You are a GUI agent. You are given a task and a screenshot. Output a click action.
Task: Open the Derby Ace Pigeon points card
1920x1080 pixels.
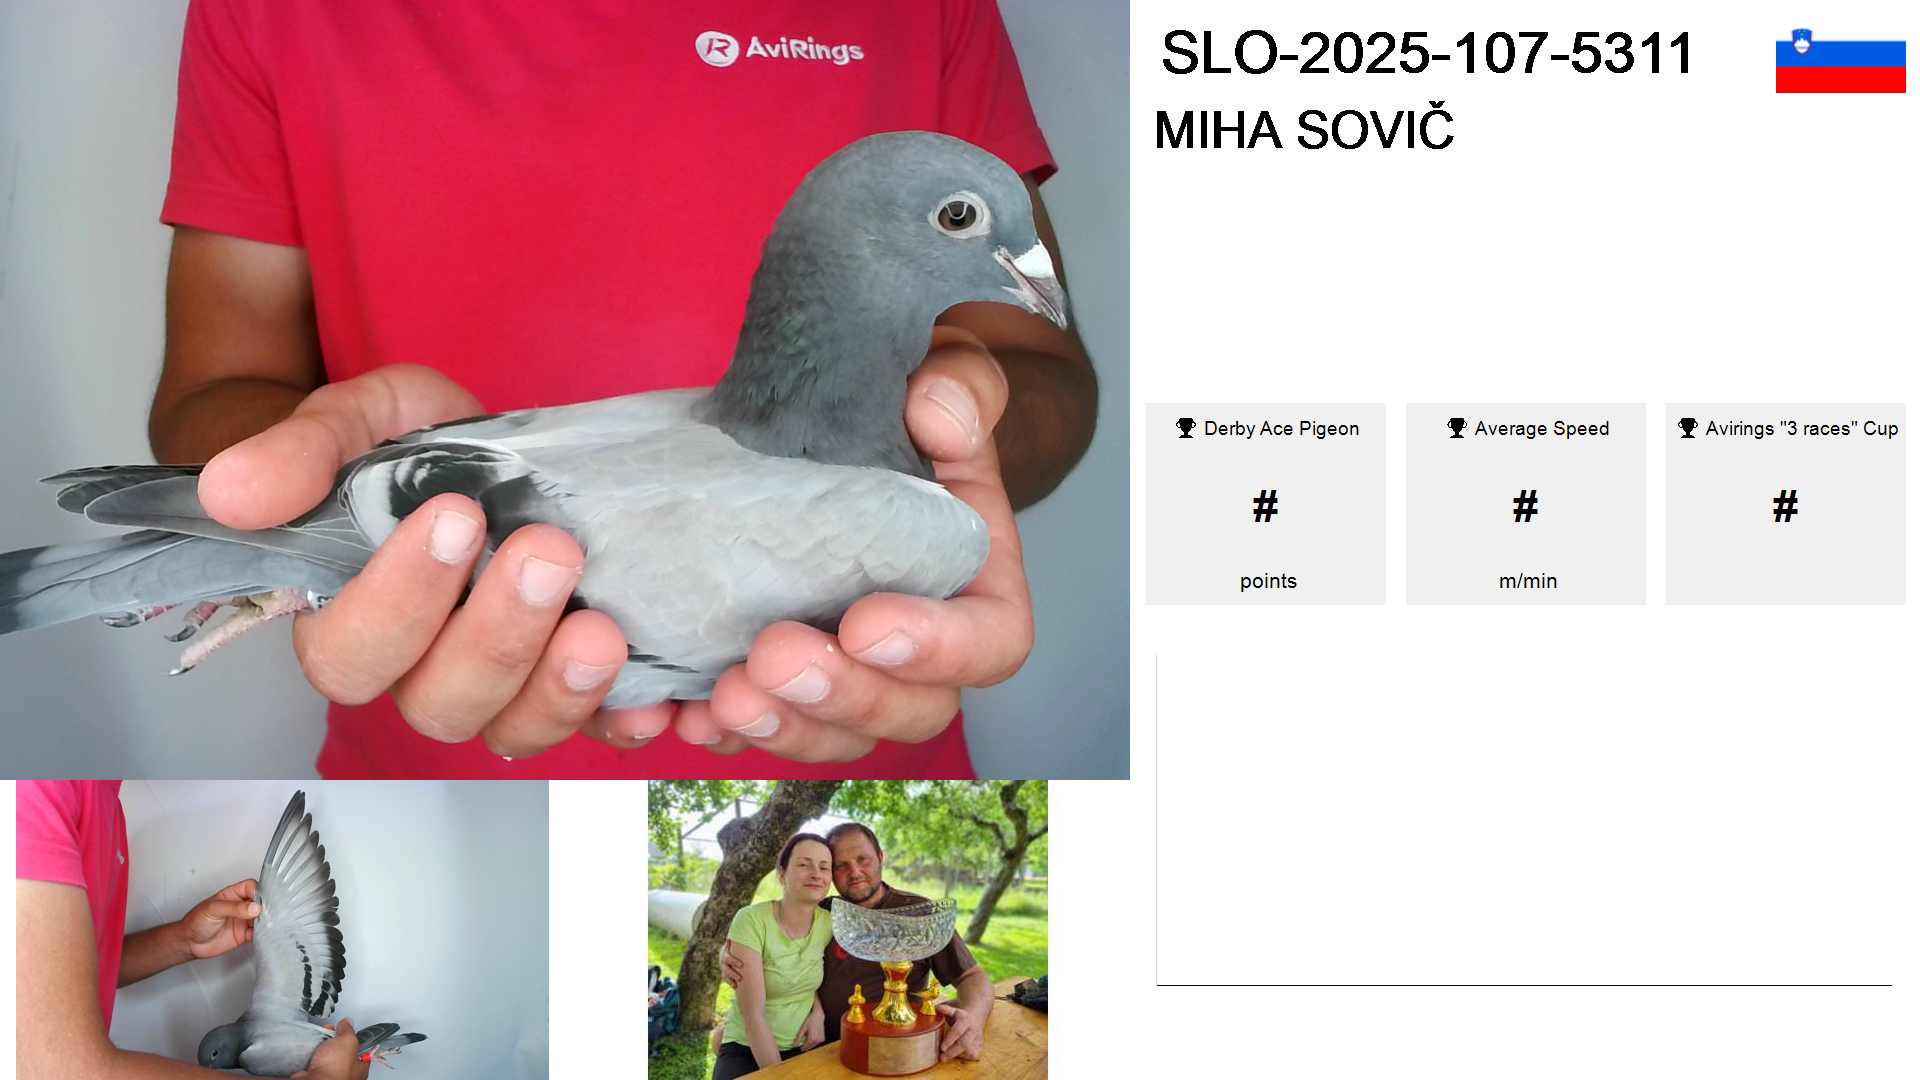[1266, 504]
